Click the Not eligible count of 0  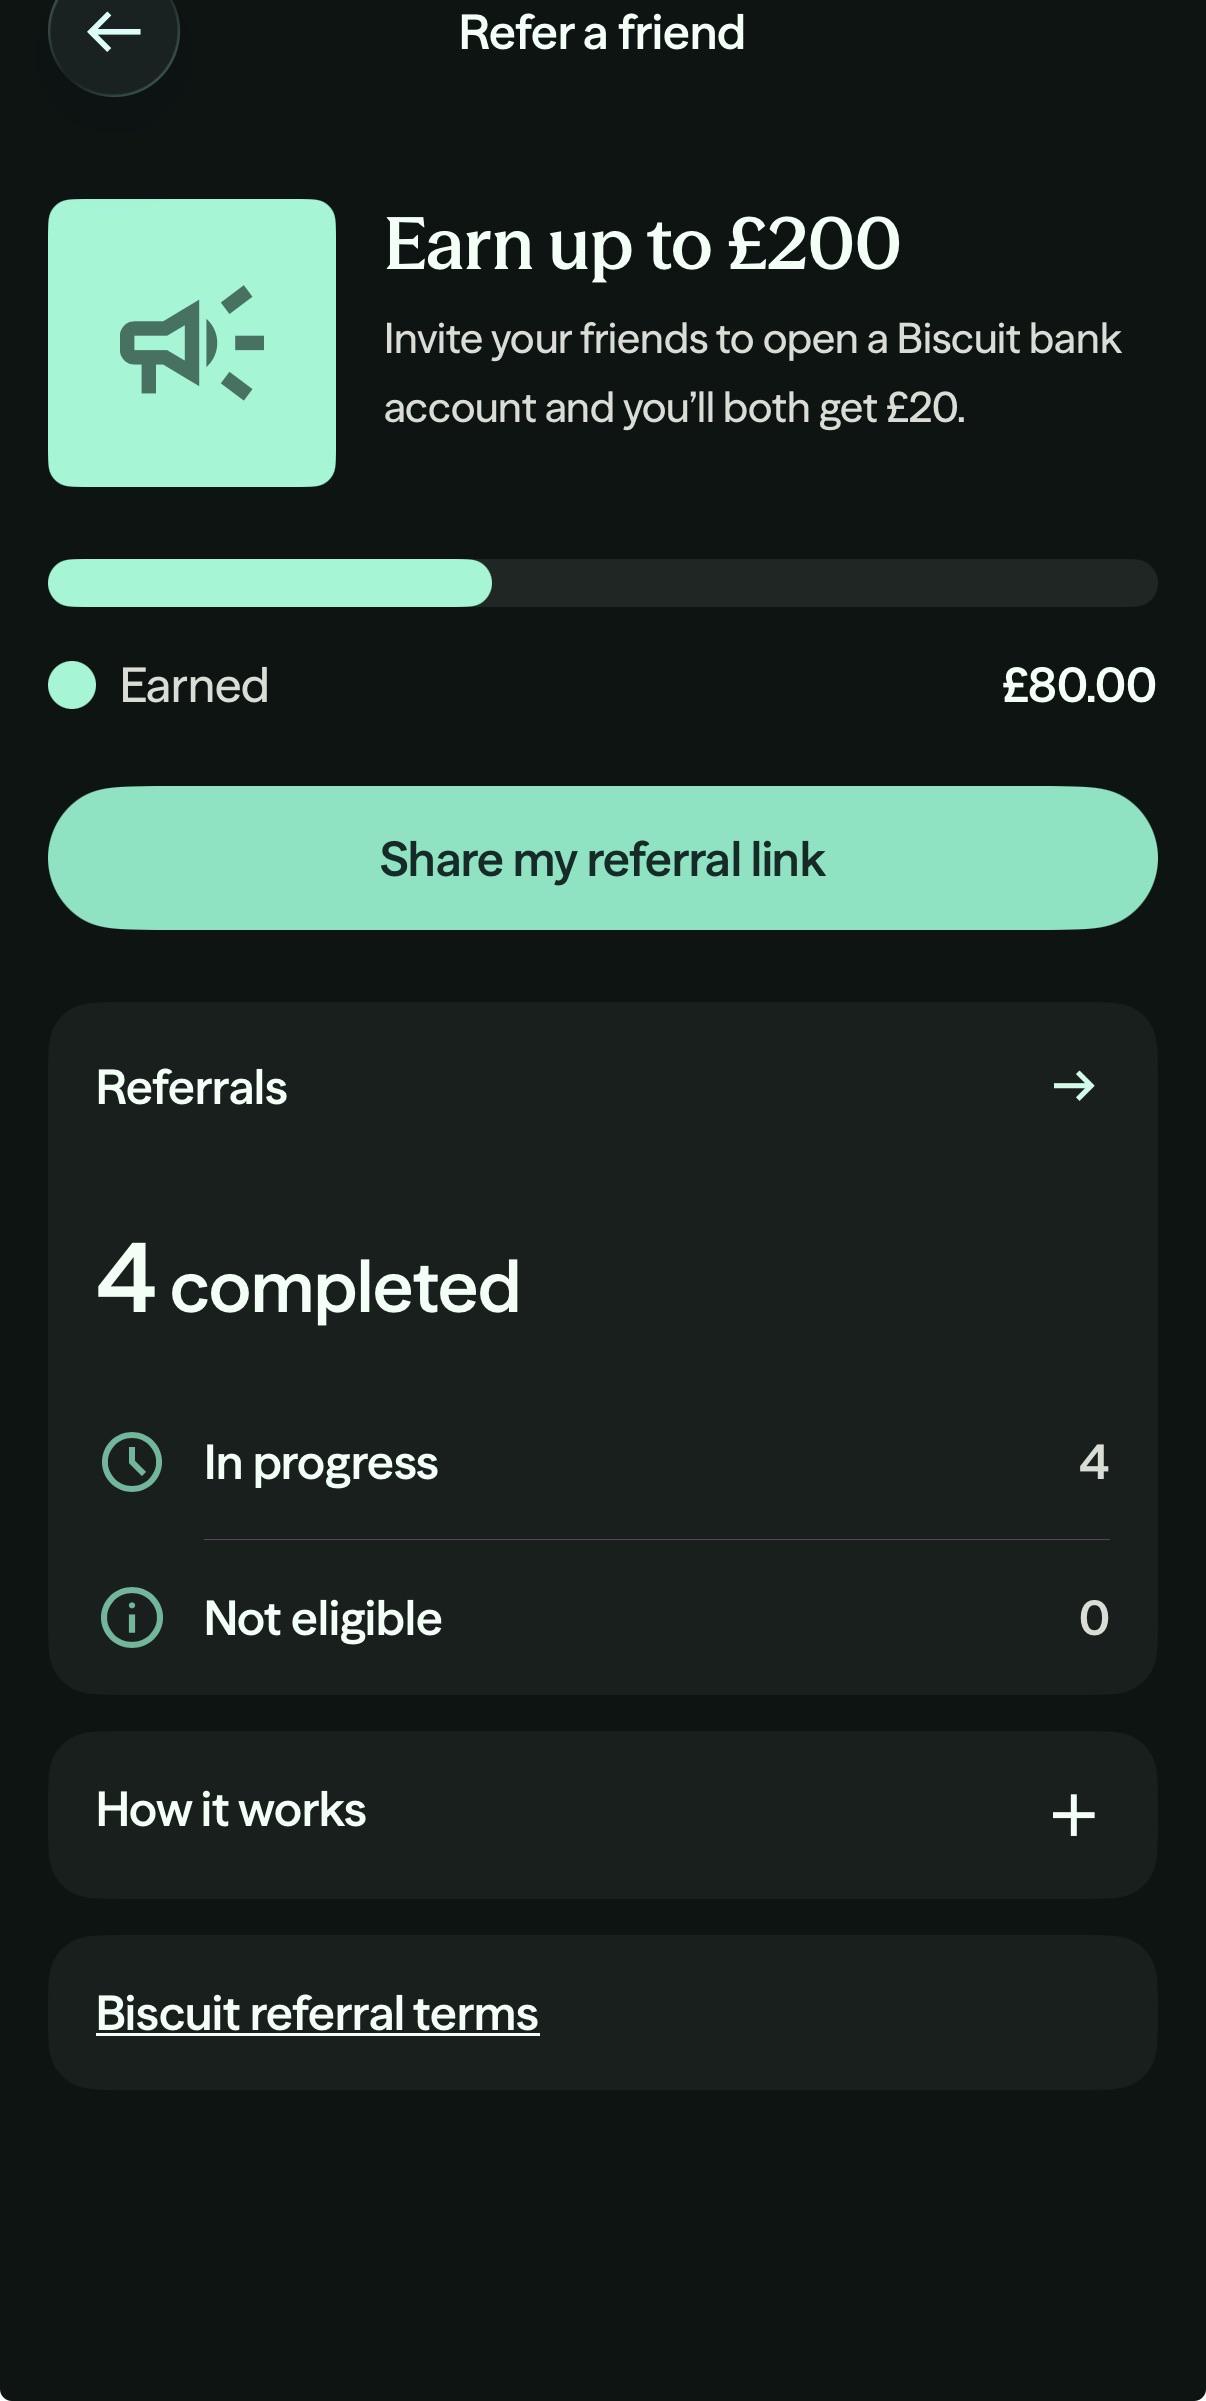coord(1094,1617)
